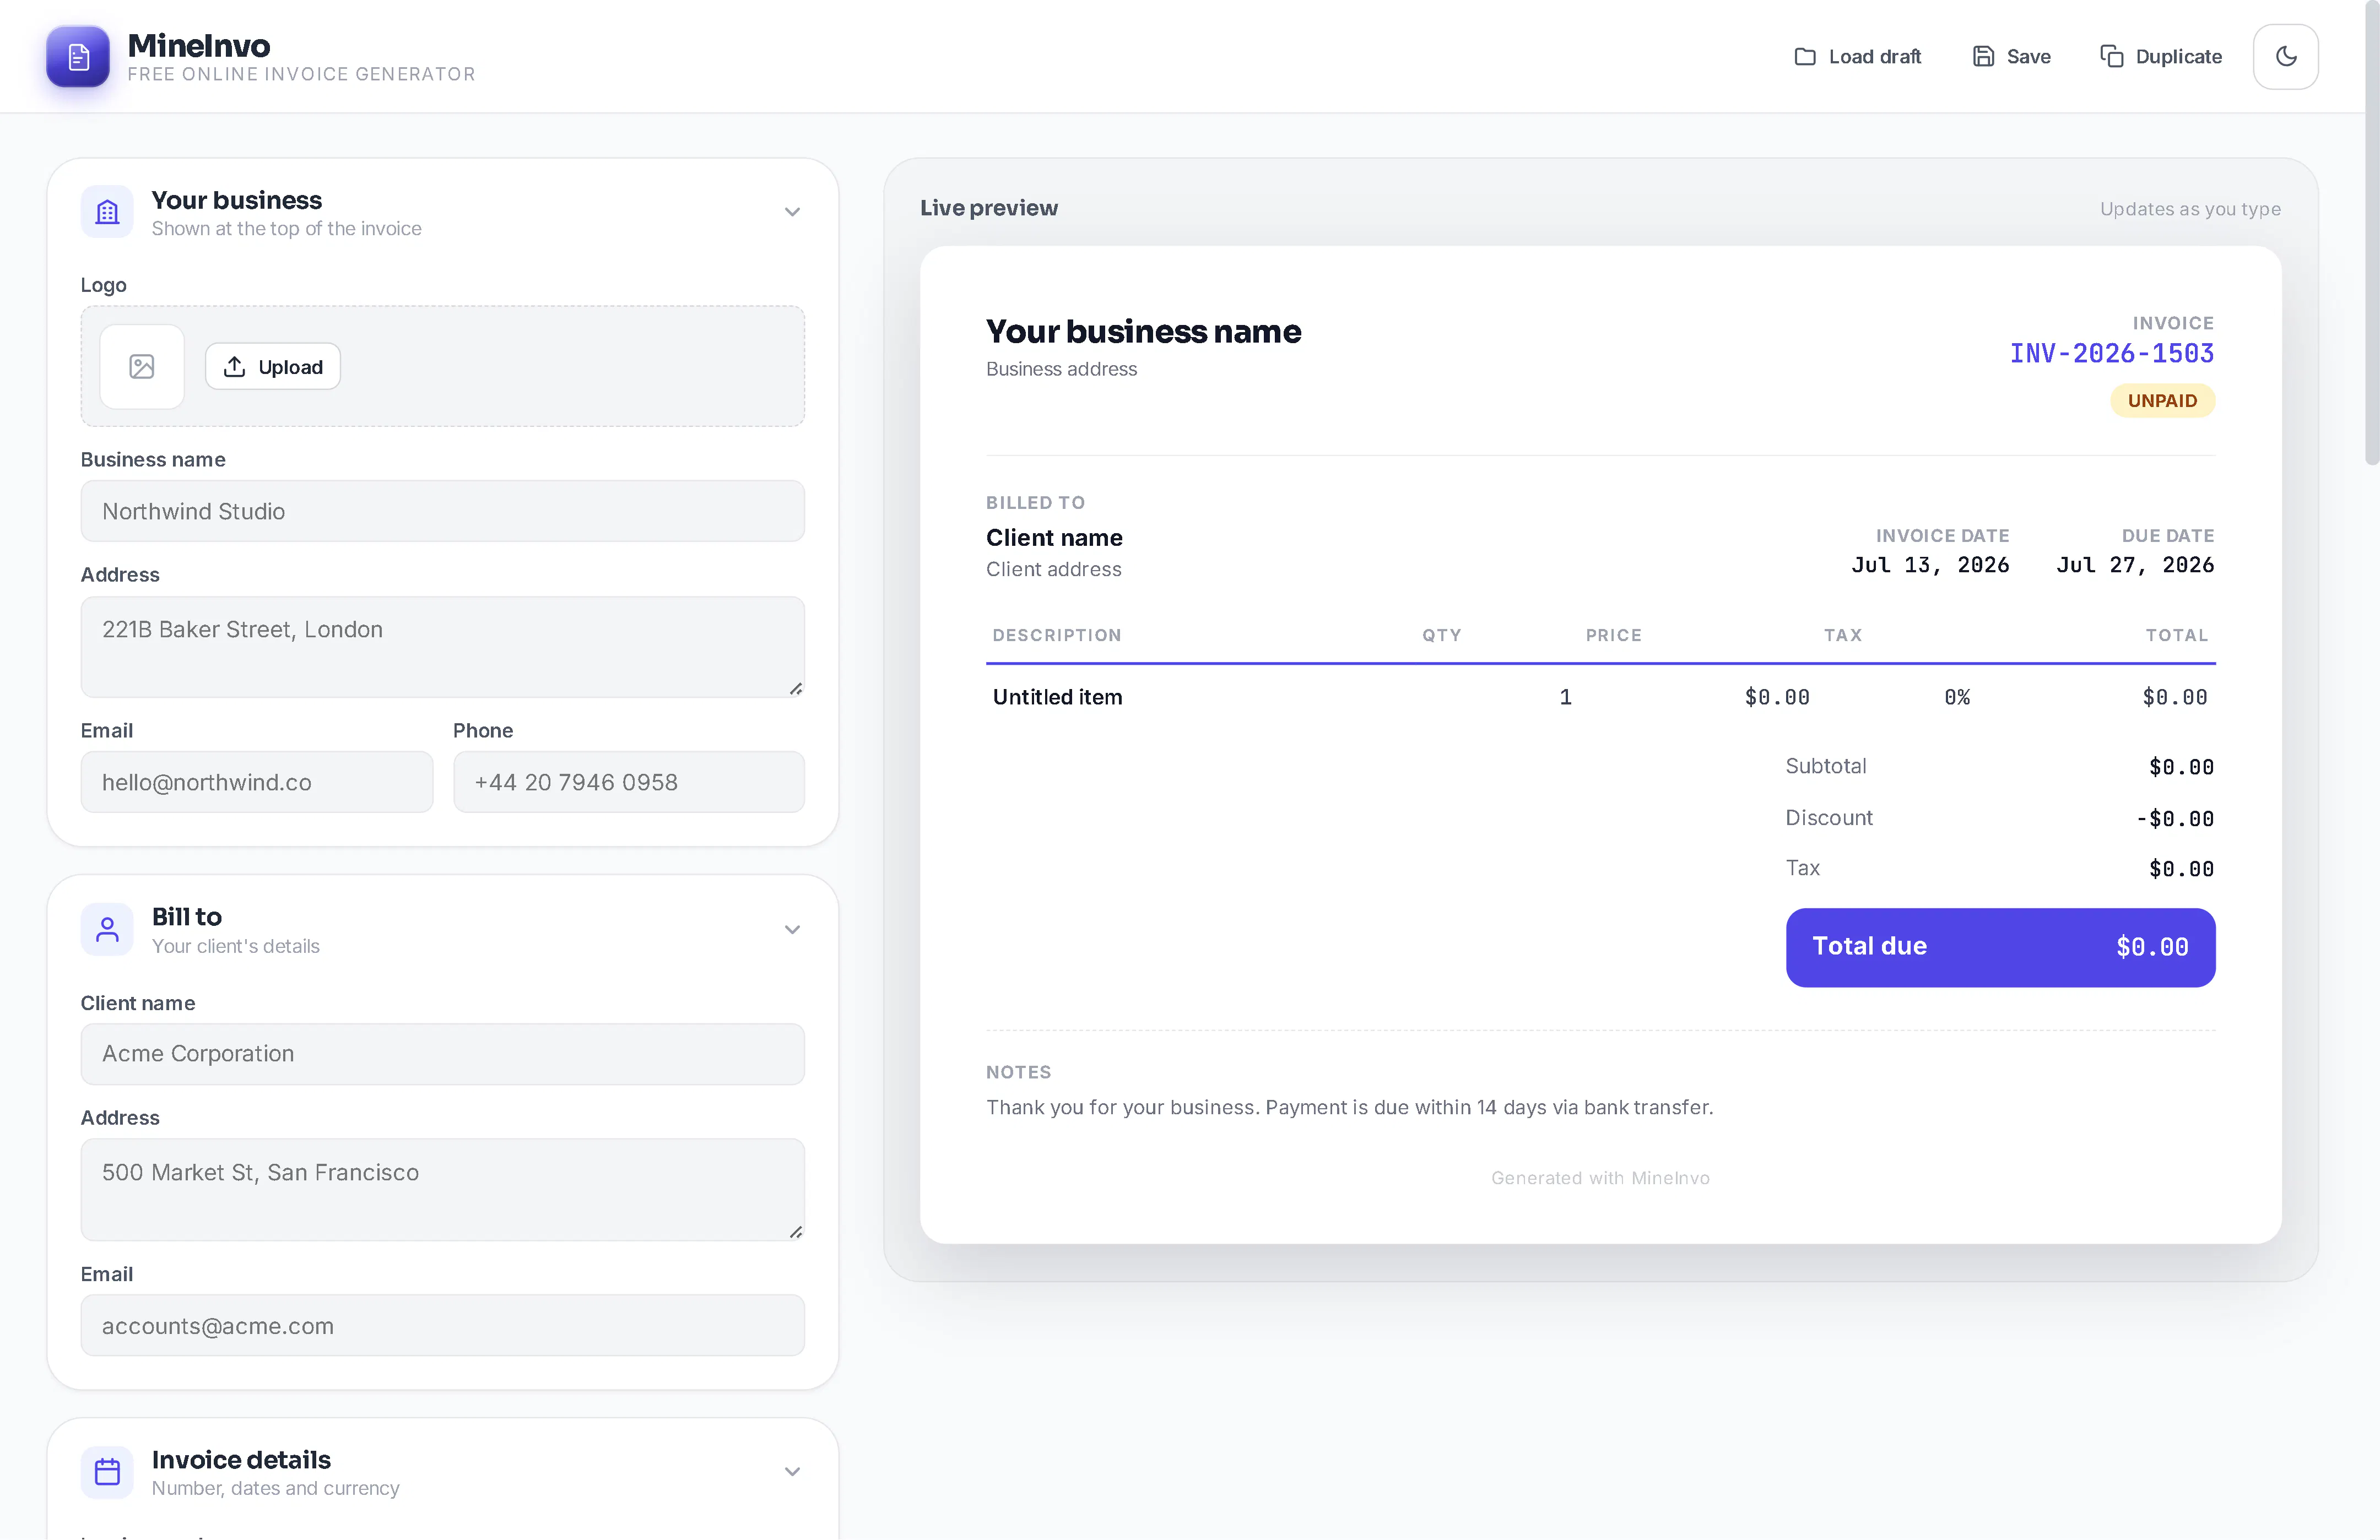Collapse the Bill to section
The width and height of the screenshot is (2380, 1540).
pyautogui.click(x=792, y=930)
